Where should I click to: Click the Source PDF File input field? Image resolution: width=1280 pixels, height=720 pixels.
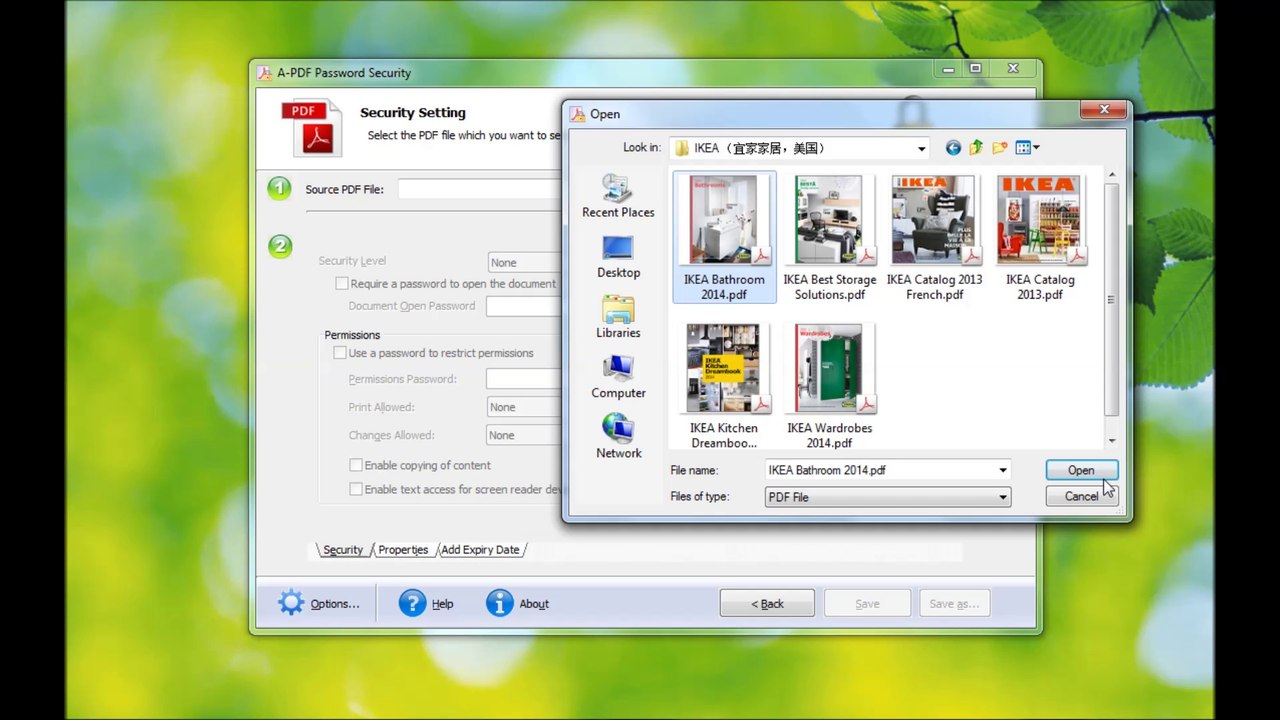click(x=480, y=189)
